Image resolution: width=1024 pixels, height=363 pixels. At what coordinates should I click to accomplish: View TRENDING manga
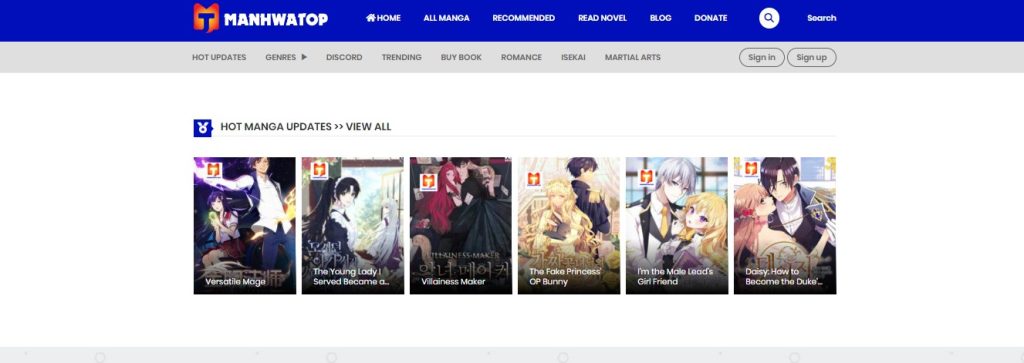coord(402,57)
